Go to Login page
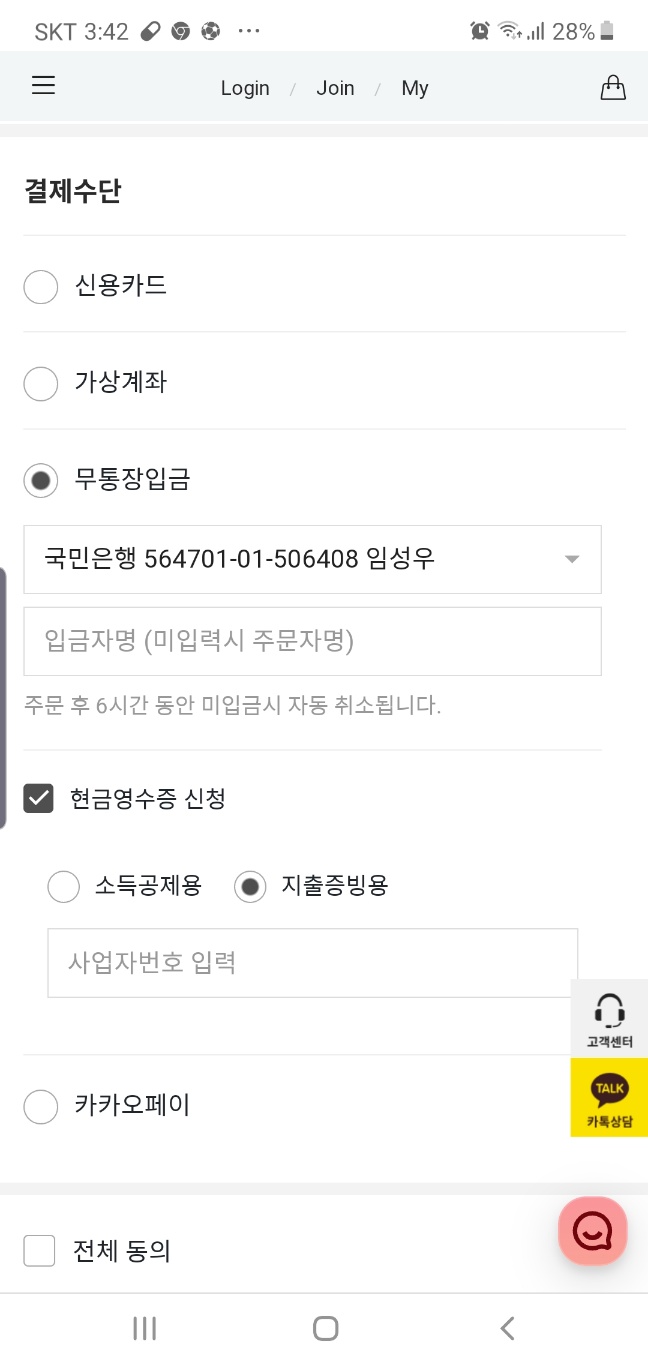 pos(245,88)
